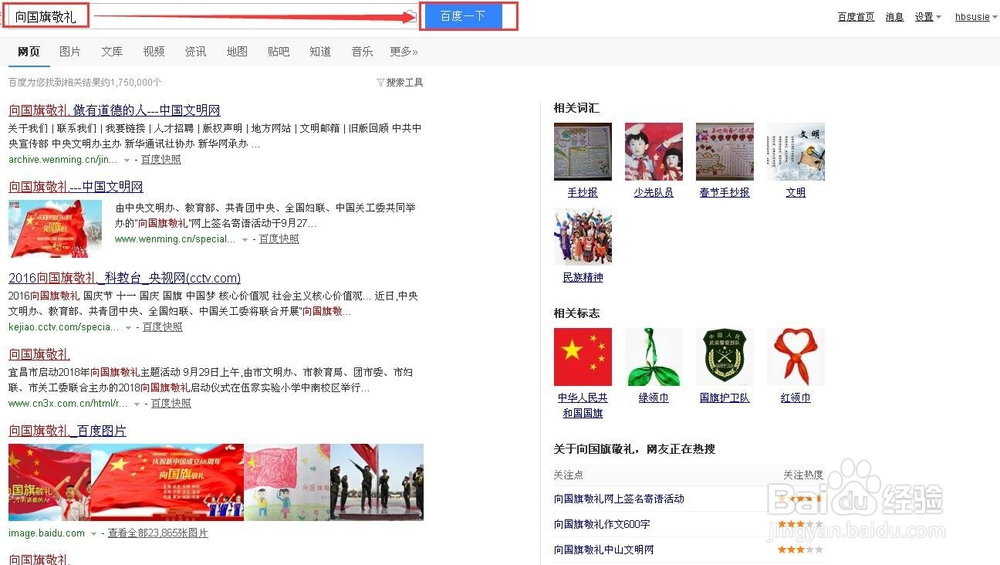Image resolution: width=1000 pixels, height=565 pixels.
Task: Open result 2016向国旗敬礼_科教台_央视网
Action: pos(124,278)
